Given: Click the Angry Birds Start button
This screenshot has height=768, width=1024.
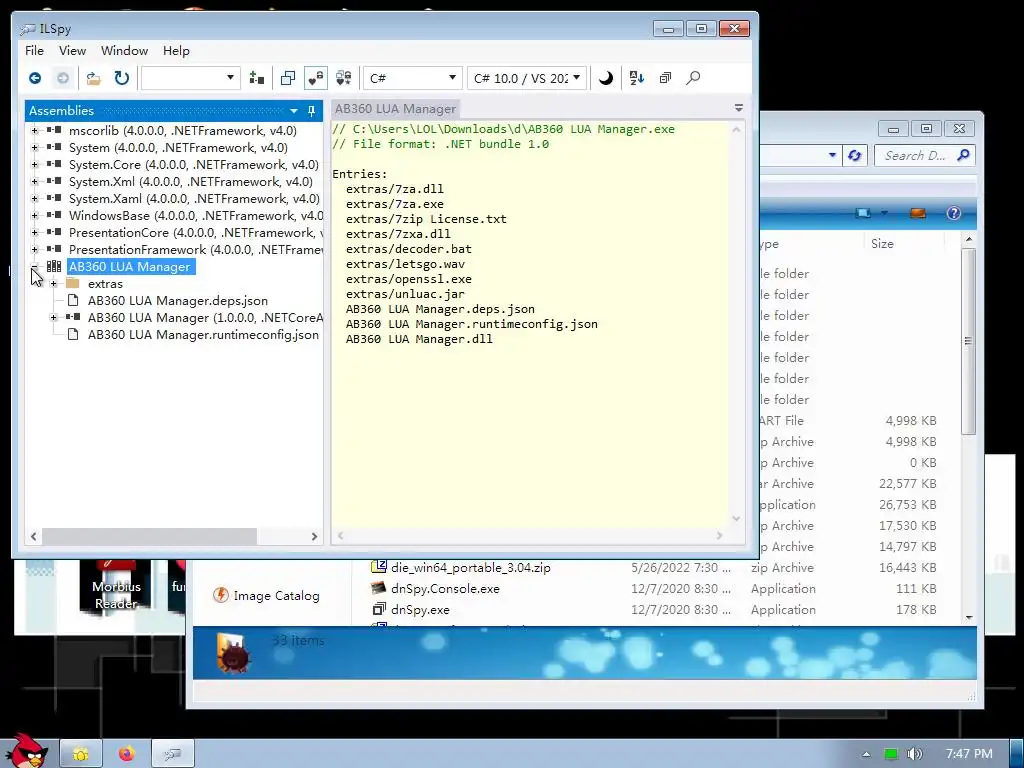Looking at the screenshot, I should (x=26, y=751).
